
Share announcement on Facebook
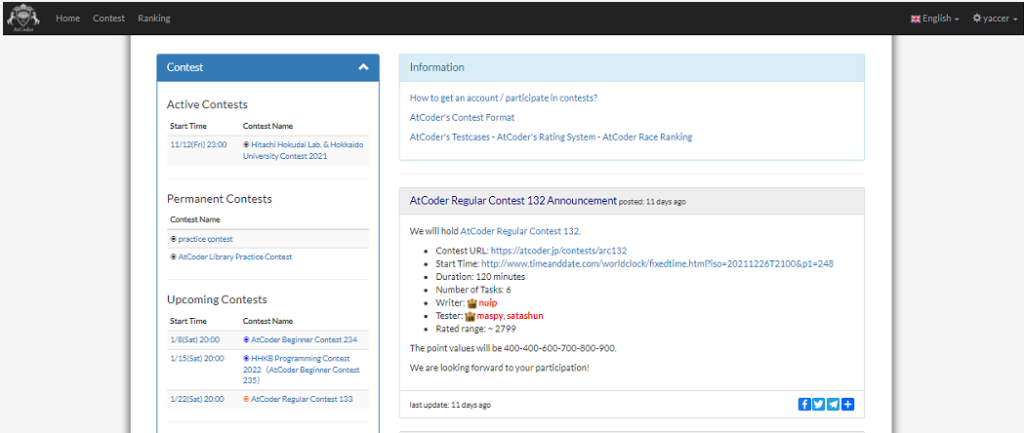(804, 404)
